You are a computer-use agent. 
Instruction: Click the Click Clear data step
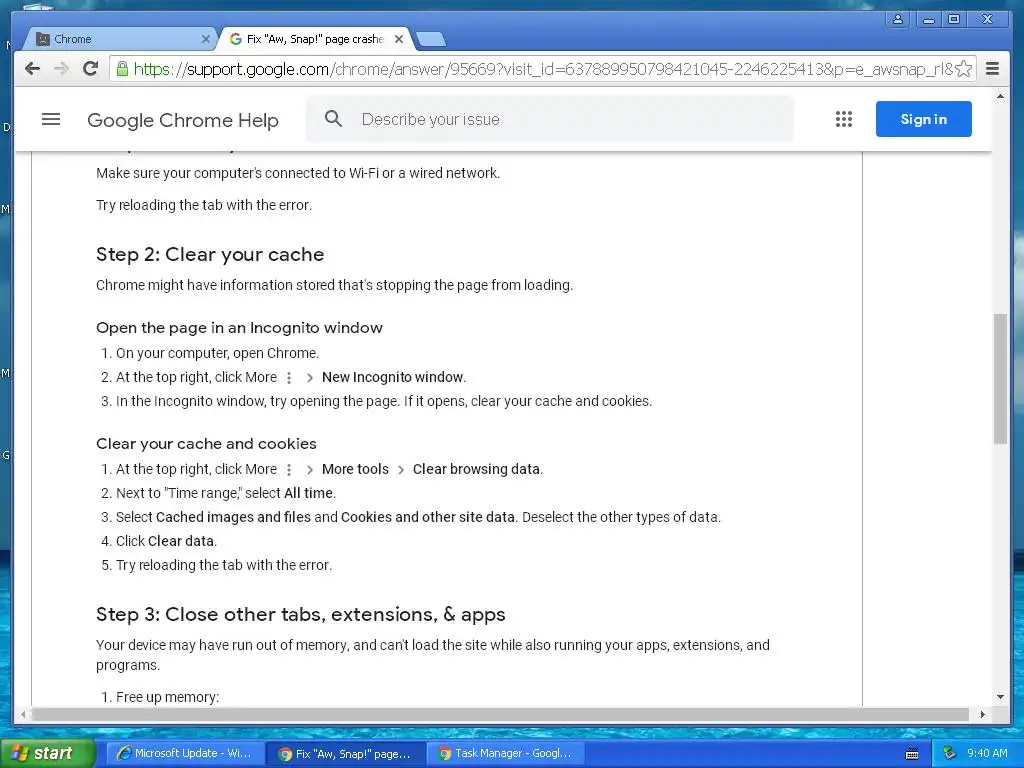[166, 541]
